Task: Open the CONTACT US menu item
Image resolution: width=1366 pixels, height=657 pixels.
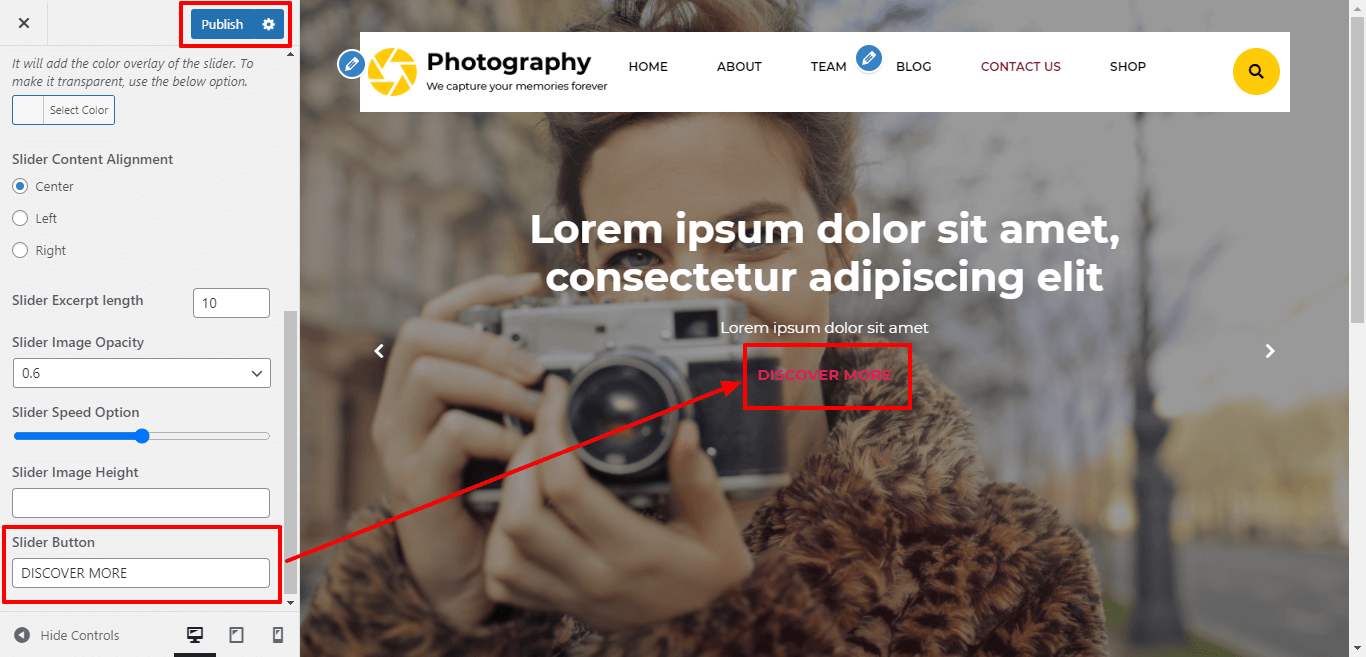Action: point(1021,67)
